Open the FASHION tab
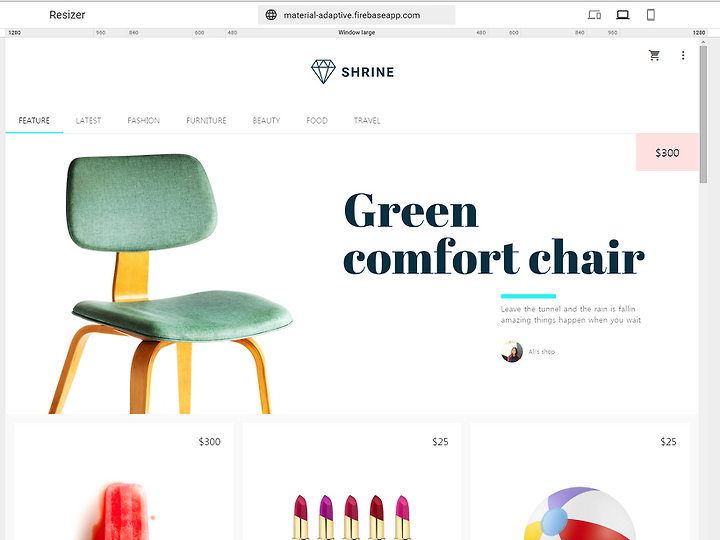Screen dimensions: 720x540 (144, 121)
